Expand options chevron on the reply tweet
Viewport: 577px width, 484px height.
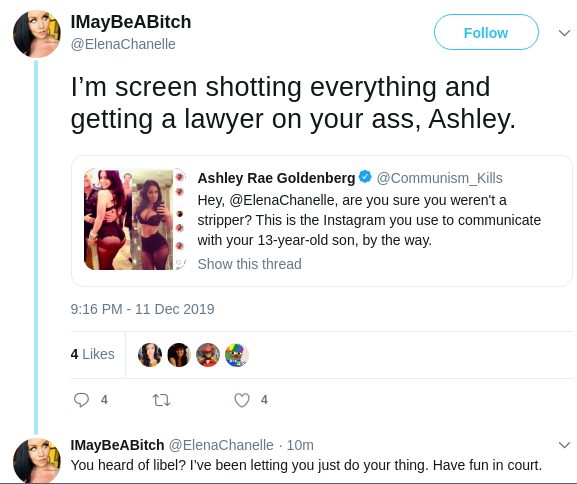coord(564,445)
